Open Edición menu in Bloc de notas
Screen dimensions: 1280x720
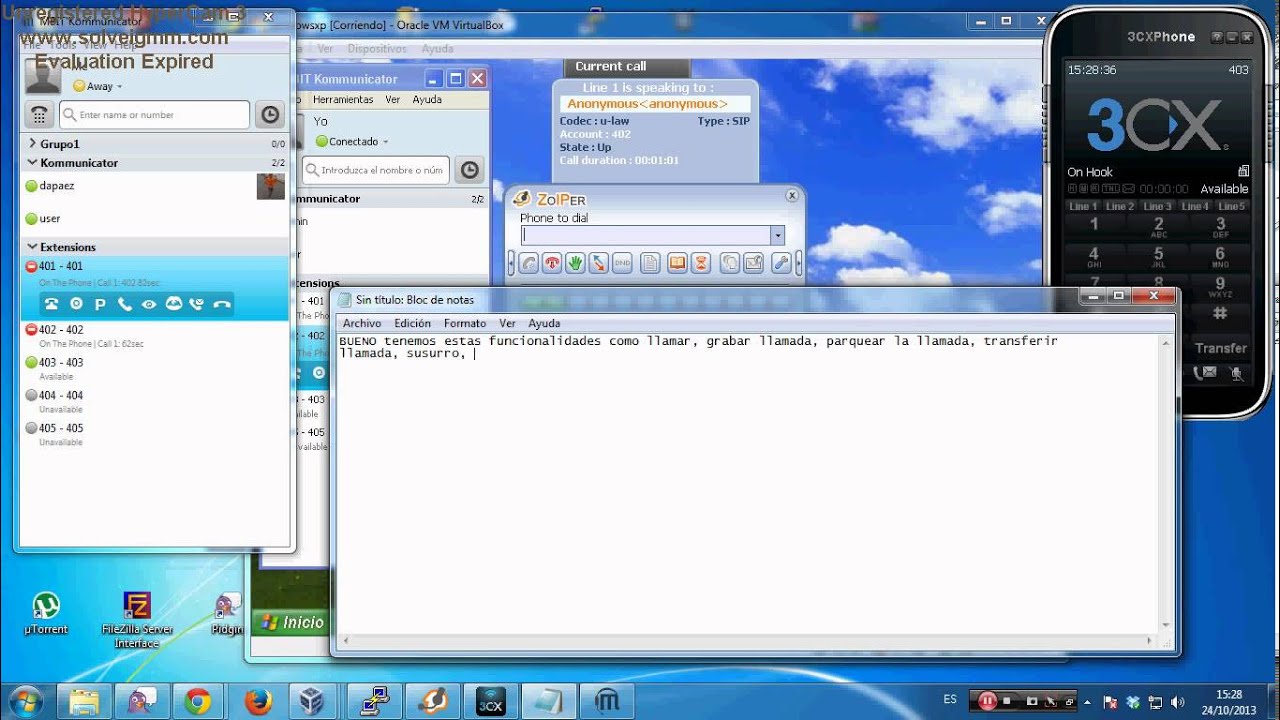coord(412,323)
